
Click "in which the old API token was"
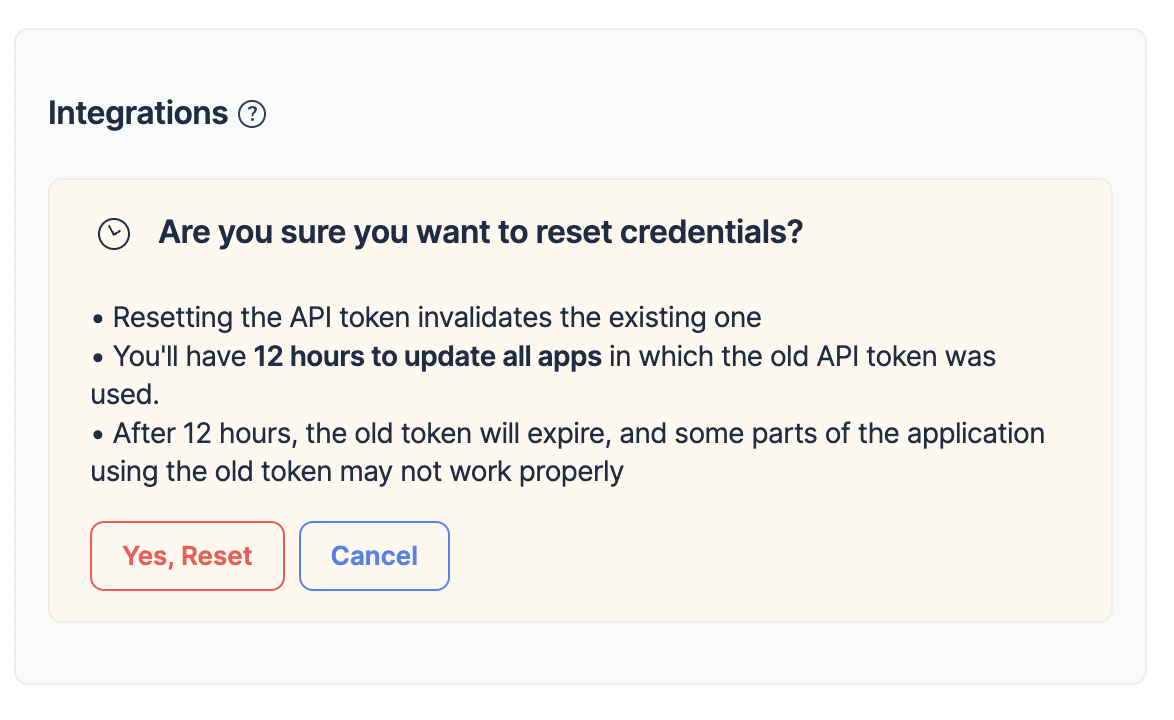[x=803, y=356]
